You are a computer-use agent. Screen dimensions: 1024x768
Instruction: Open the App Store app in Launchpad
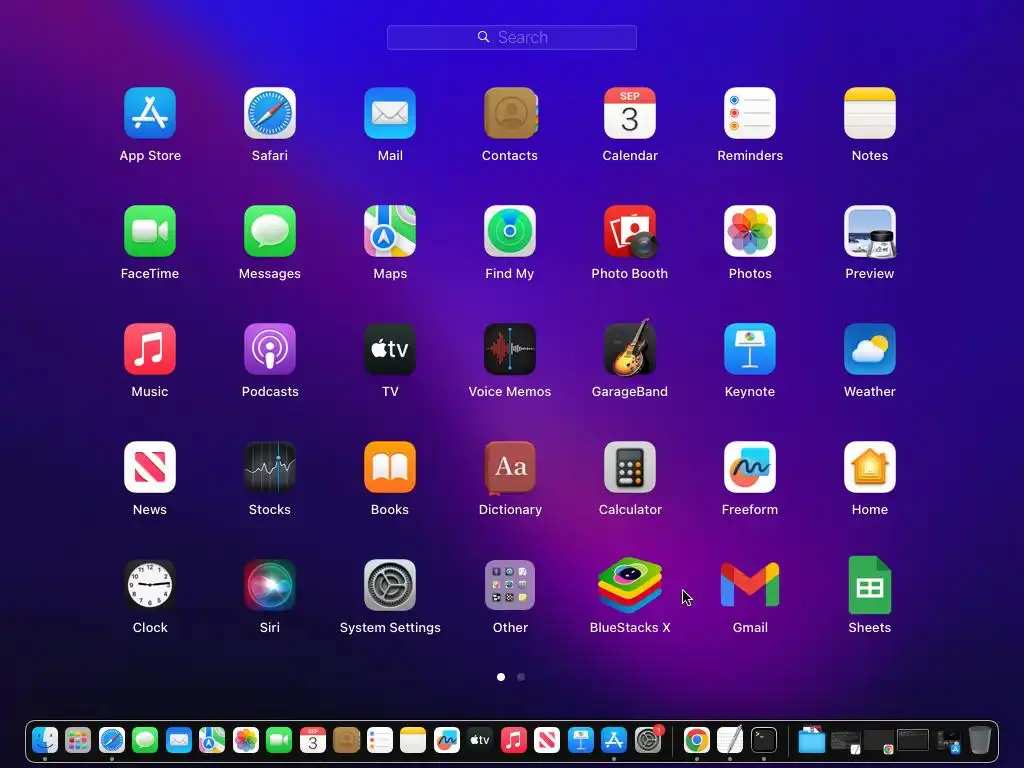(150, 113)
